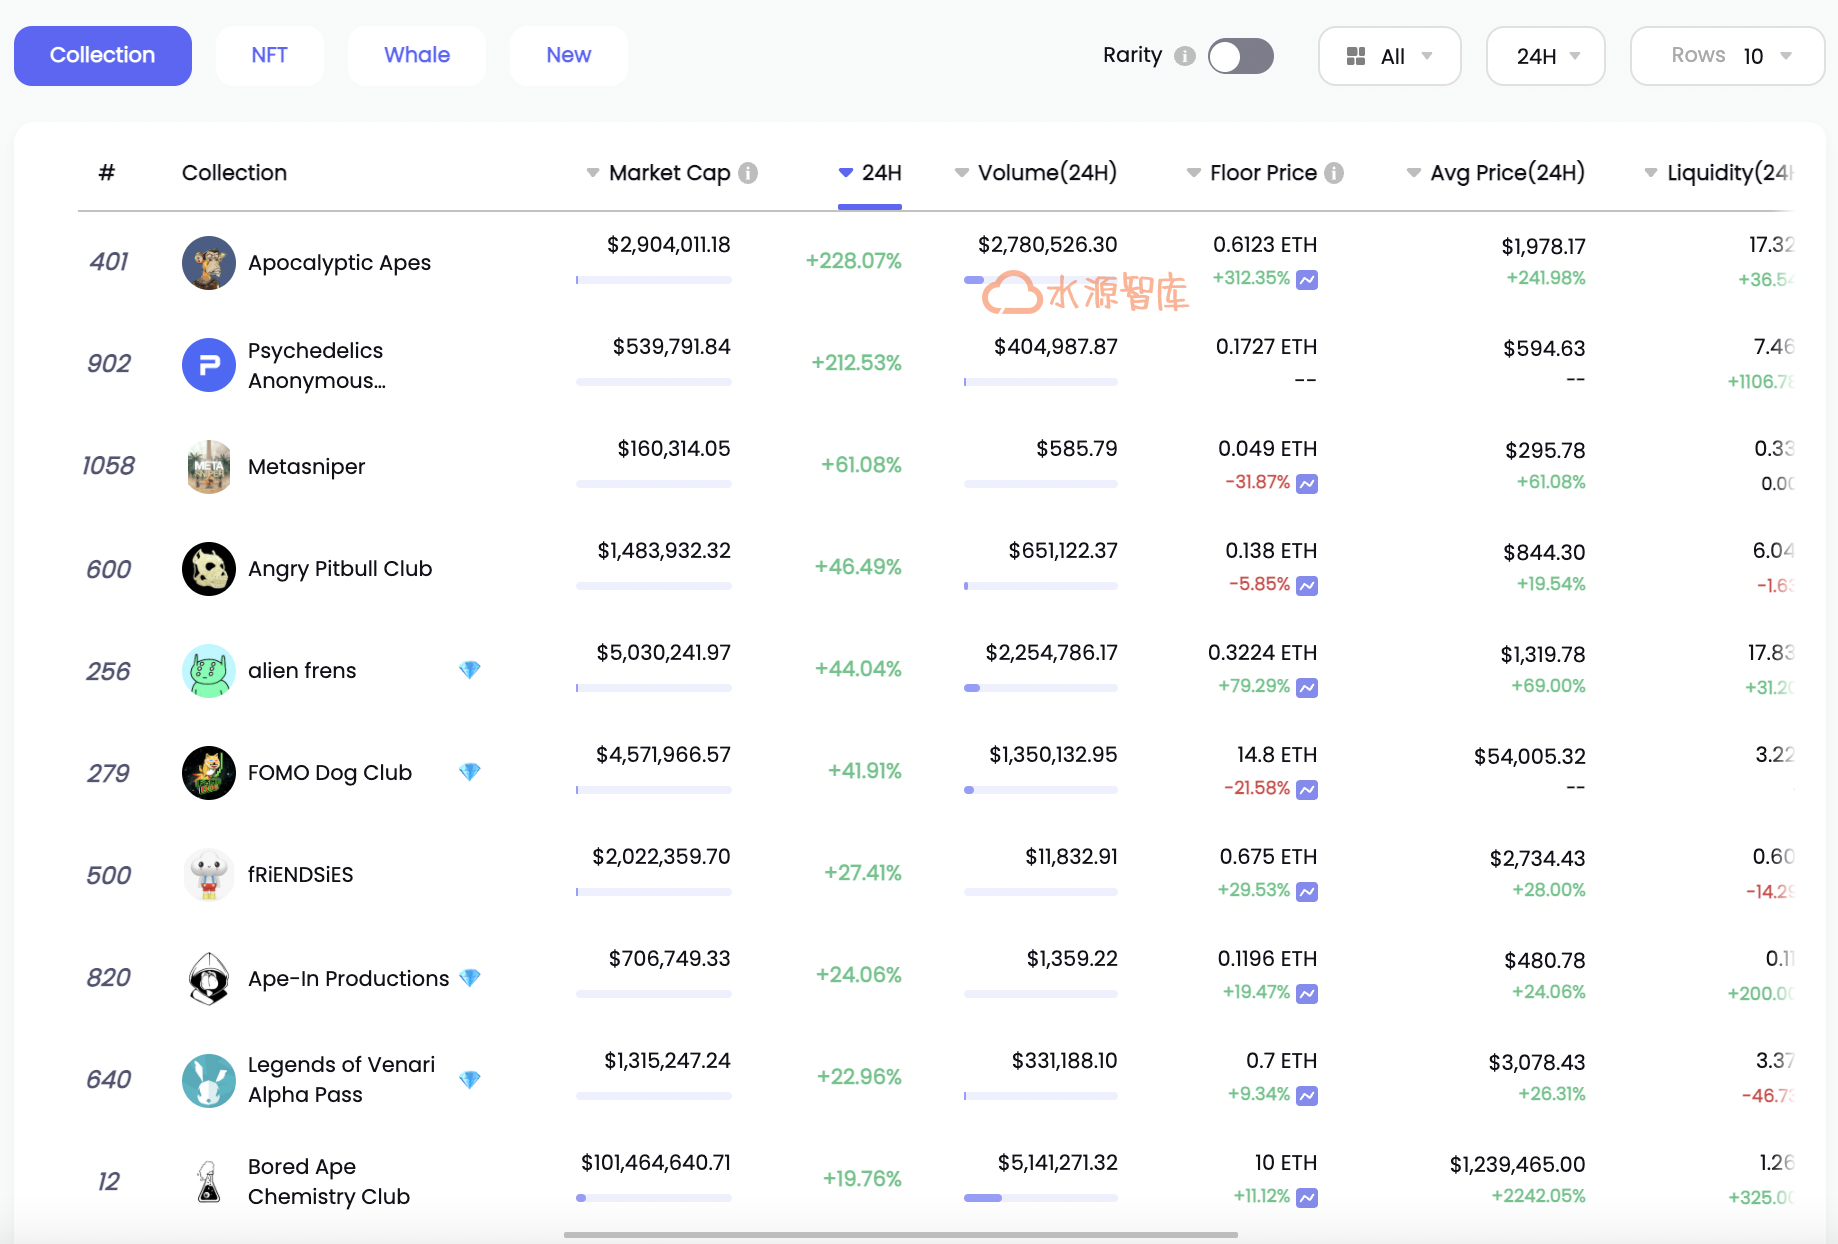This screenshot has height=1244, width=1838.
Task: Open the Legends of Venari Alpha Pass avatar
Action: coord(209,1081)
